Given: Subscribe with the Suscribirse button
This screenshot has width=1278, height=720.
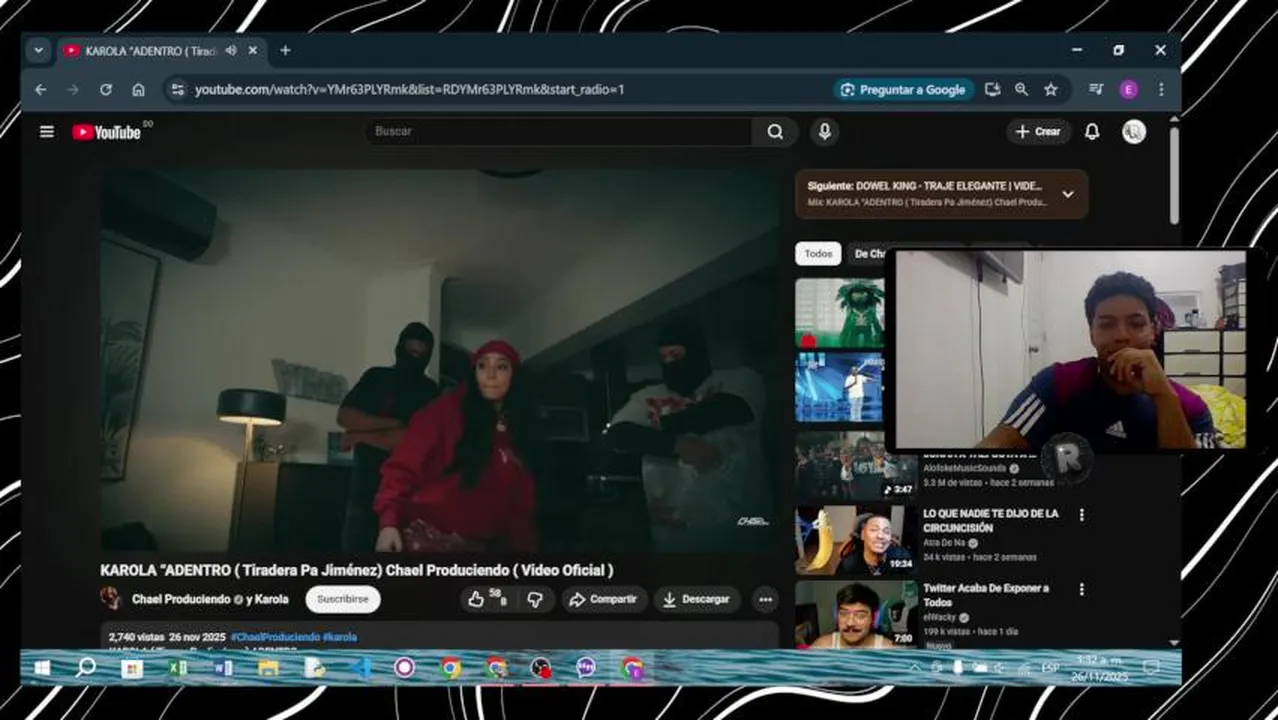Looking at the screenshot, I should [x=343, y=599].
